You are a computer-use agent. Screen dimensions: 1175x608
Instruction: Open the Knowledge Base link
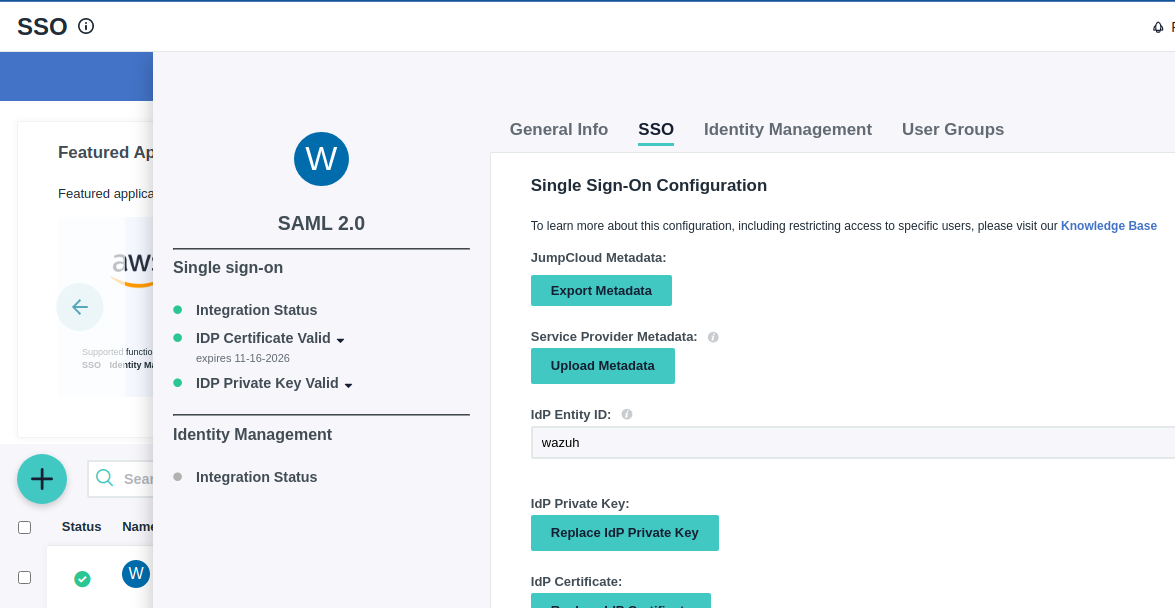(x=1108, y=226)
